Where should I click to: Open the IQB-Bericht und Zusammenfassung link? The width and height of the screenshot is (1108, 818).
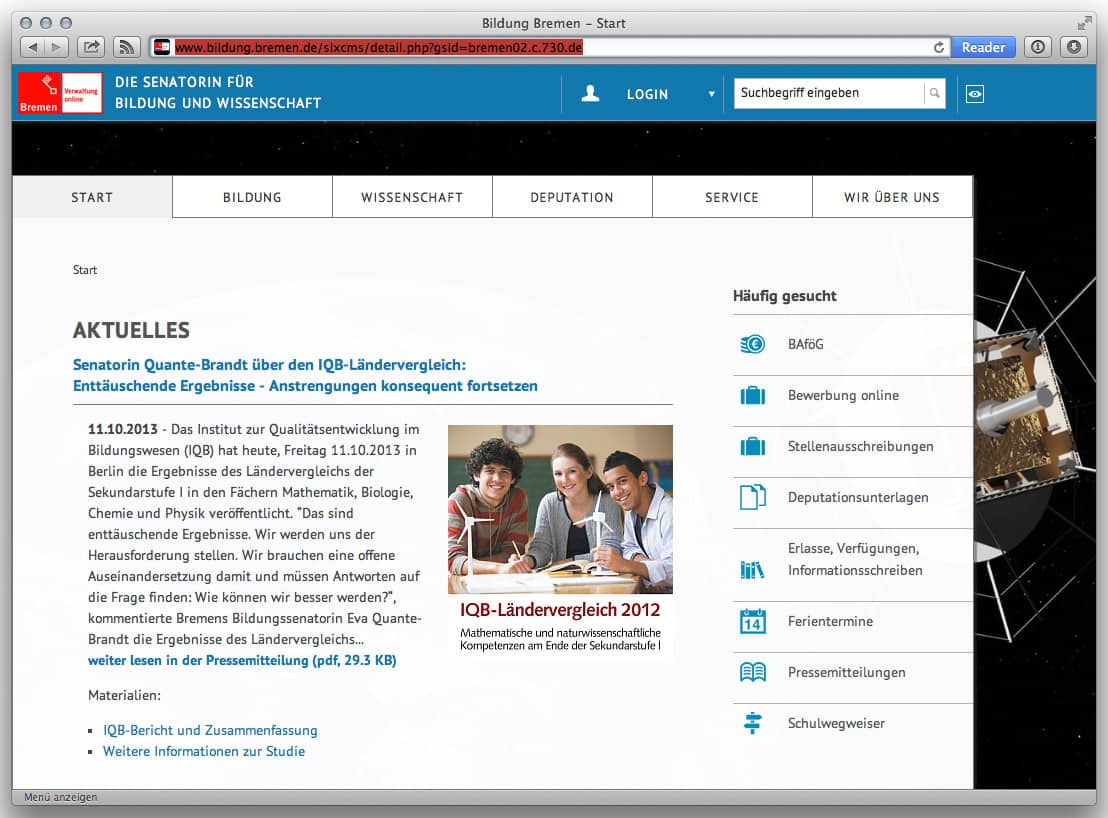210,730
